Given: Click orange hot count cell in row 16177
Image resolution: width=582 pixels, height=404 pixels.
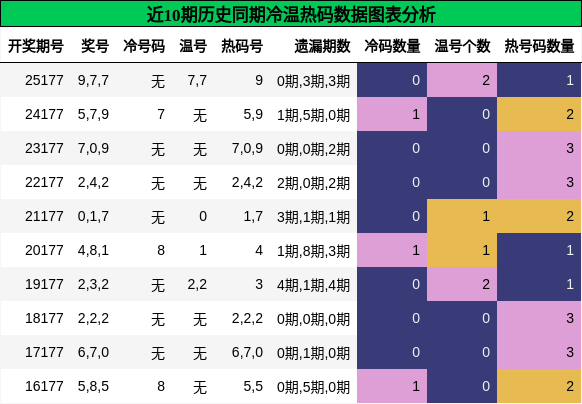Looking at the screenshot, I should click(539, 386).
